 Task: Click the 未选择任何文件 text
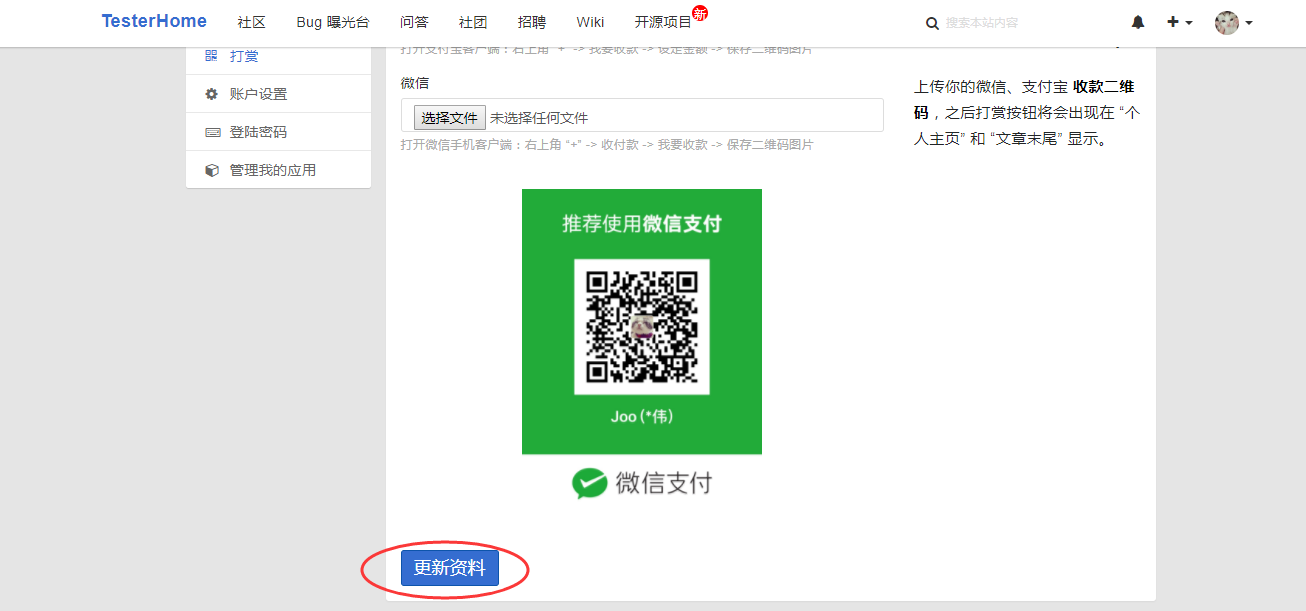point(539,118)
